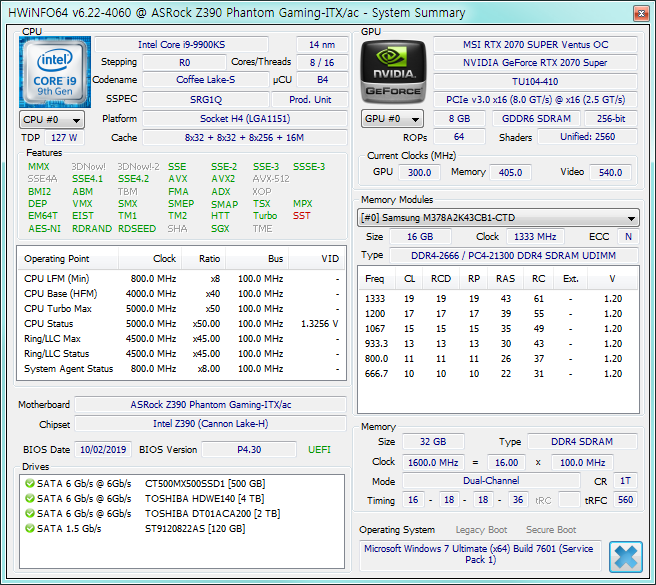
Task: Click the cache value 8x32 + 8x32 + 8x256 + 16M
Action: (x=245, y=138)
